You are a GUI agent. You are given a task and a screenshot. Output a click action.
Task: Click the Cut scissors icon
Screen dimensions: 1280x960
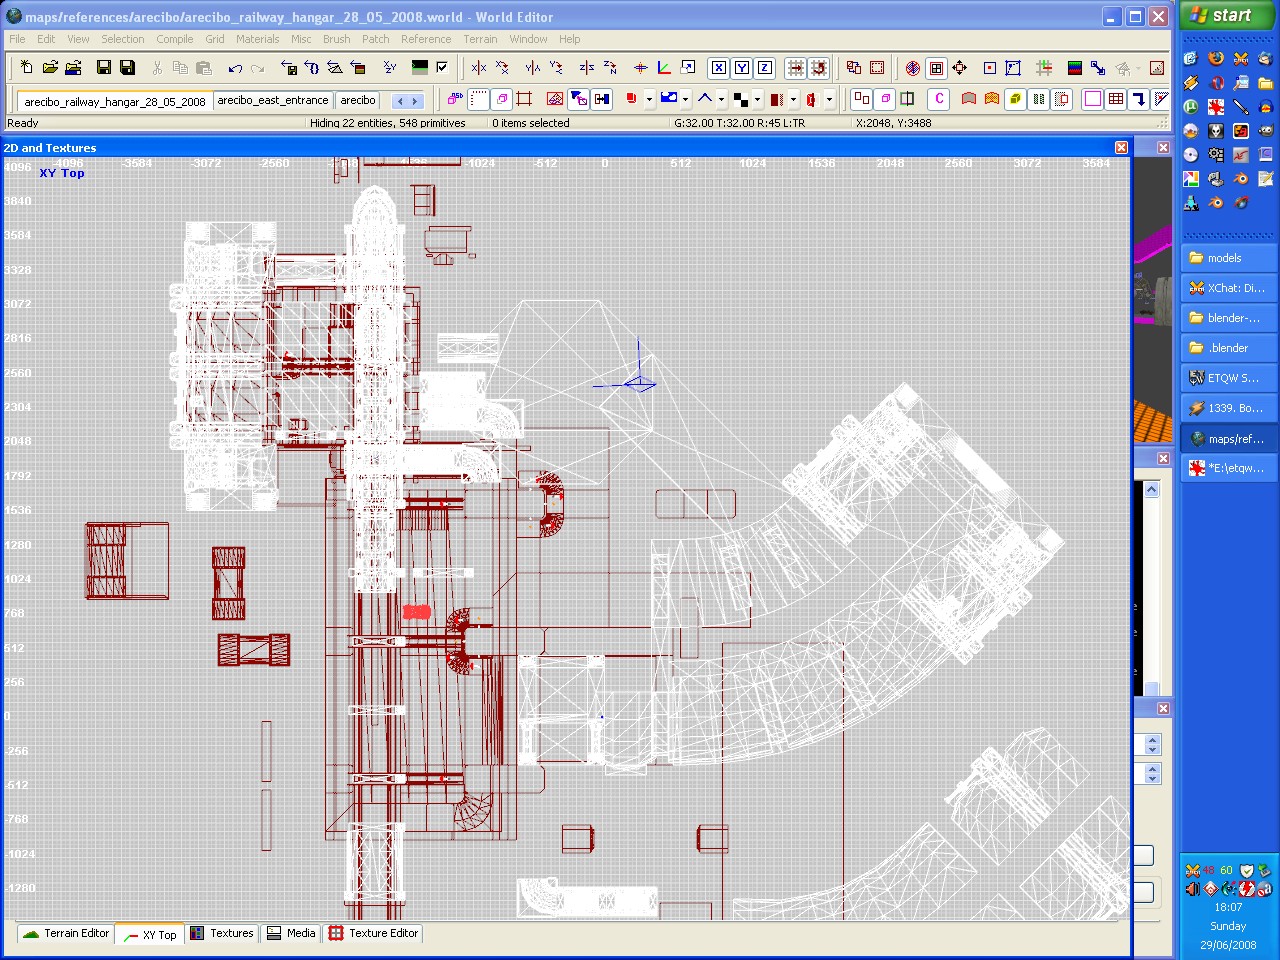coord(157,68)
